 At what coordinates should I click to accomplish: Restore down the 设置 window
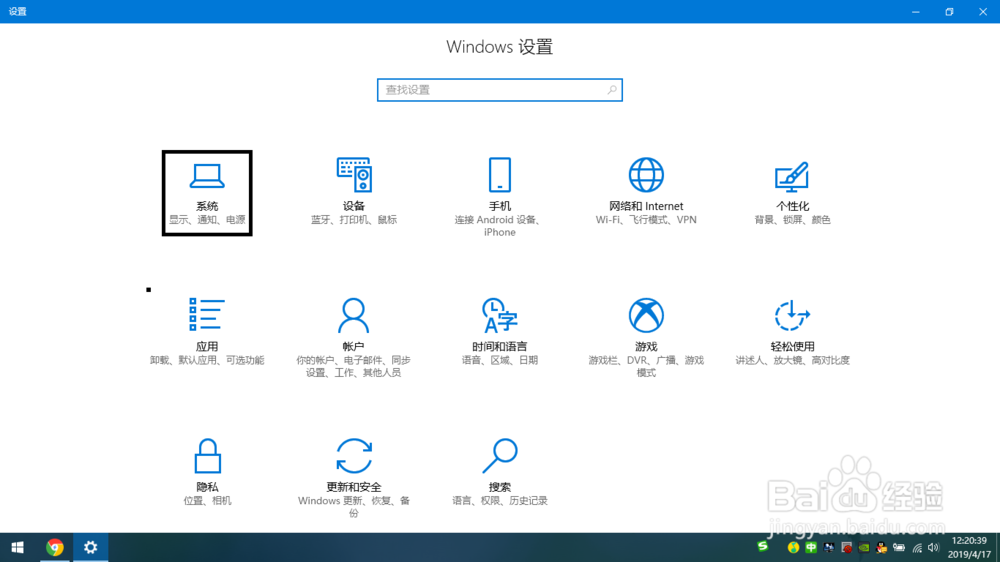(x=949, y=11)
